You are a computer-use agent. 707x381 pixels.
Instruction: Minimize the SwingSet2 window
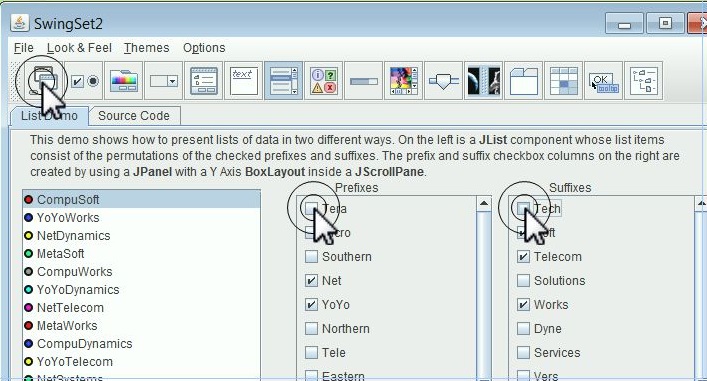(x=624, y=23)
